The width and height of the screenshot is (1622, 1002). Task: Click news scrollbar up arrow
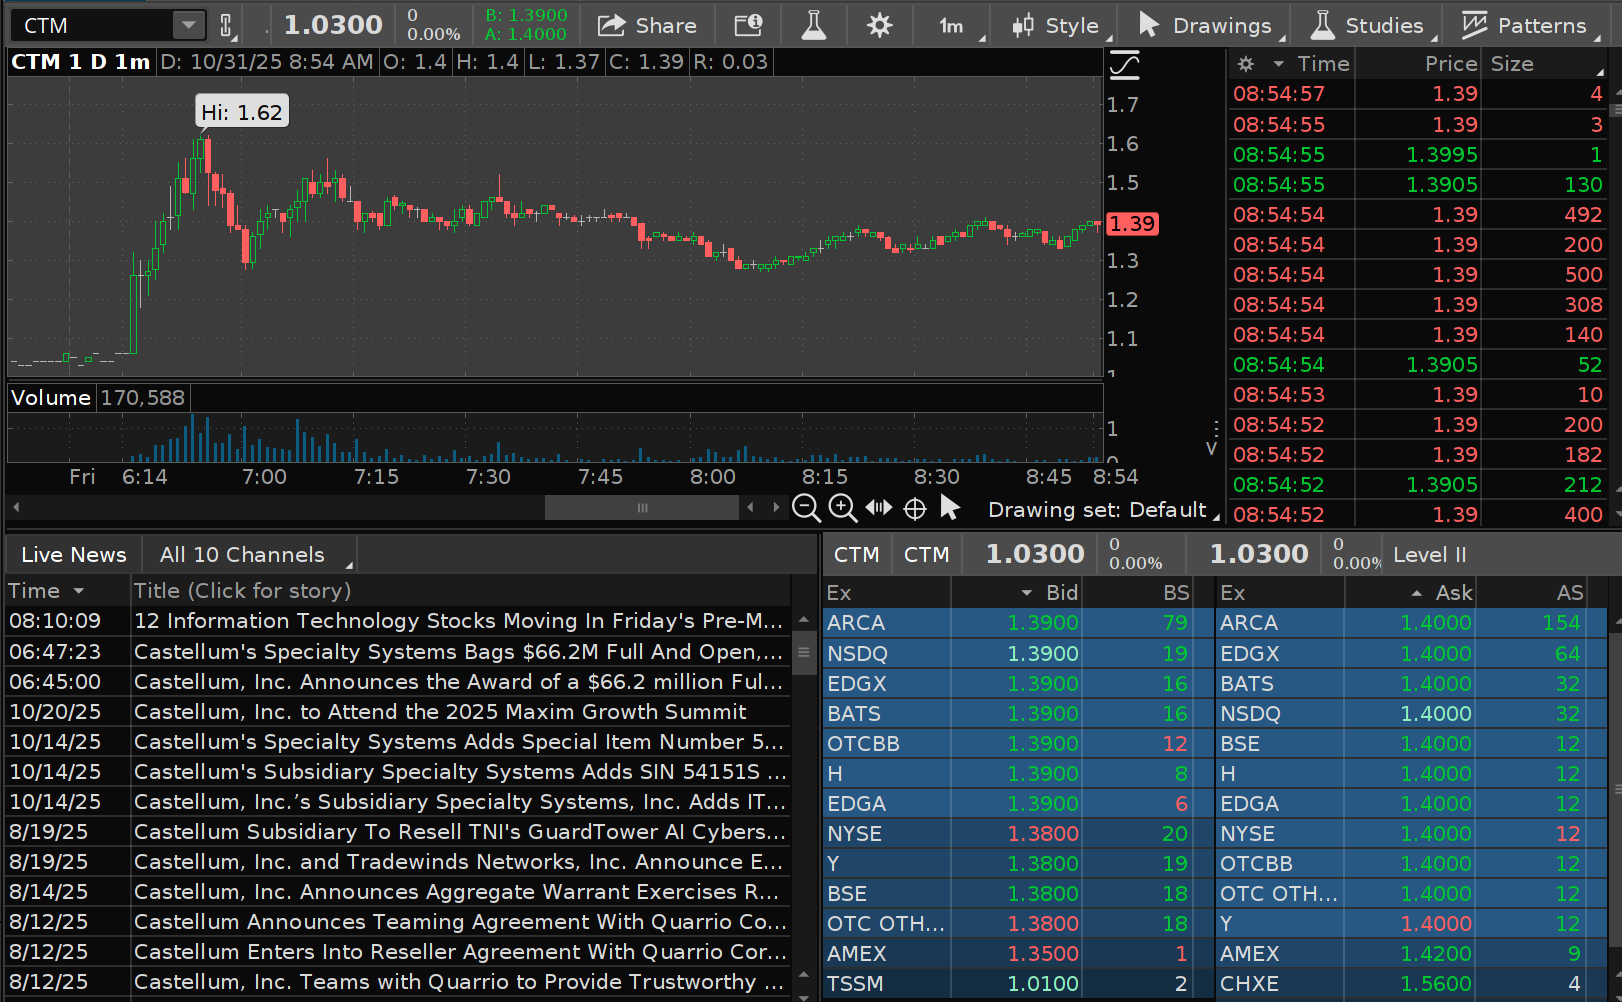click(803, 621)
